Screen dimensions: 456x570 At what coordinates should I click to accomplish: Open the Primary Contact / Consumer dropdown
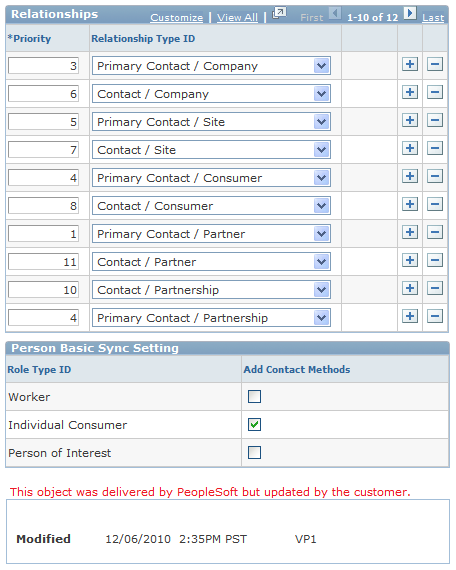pyautogui.click(x=211, y=178)
